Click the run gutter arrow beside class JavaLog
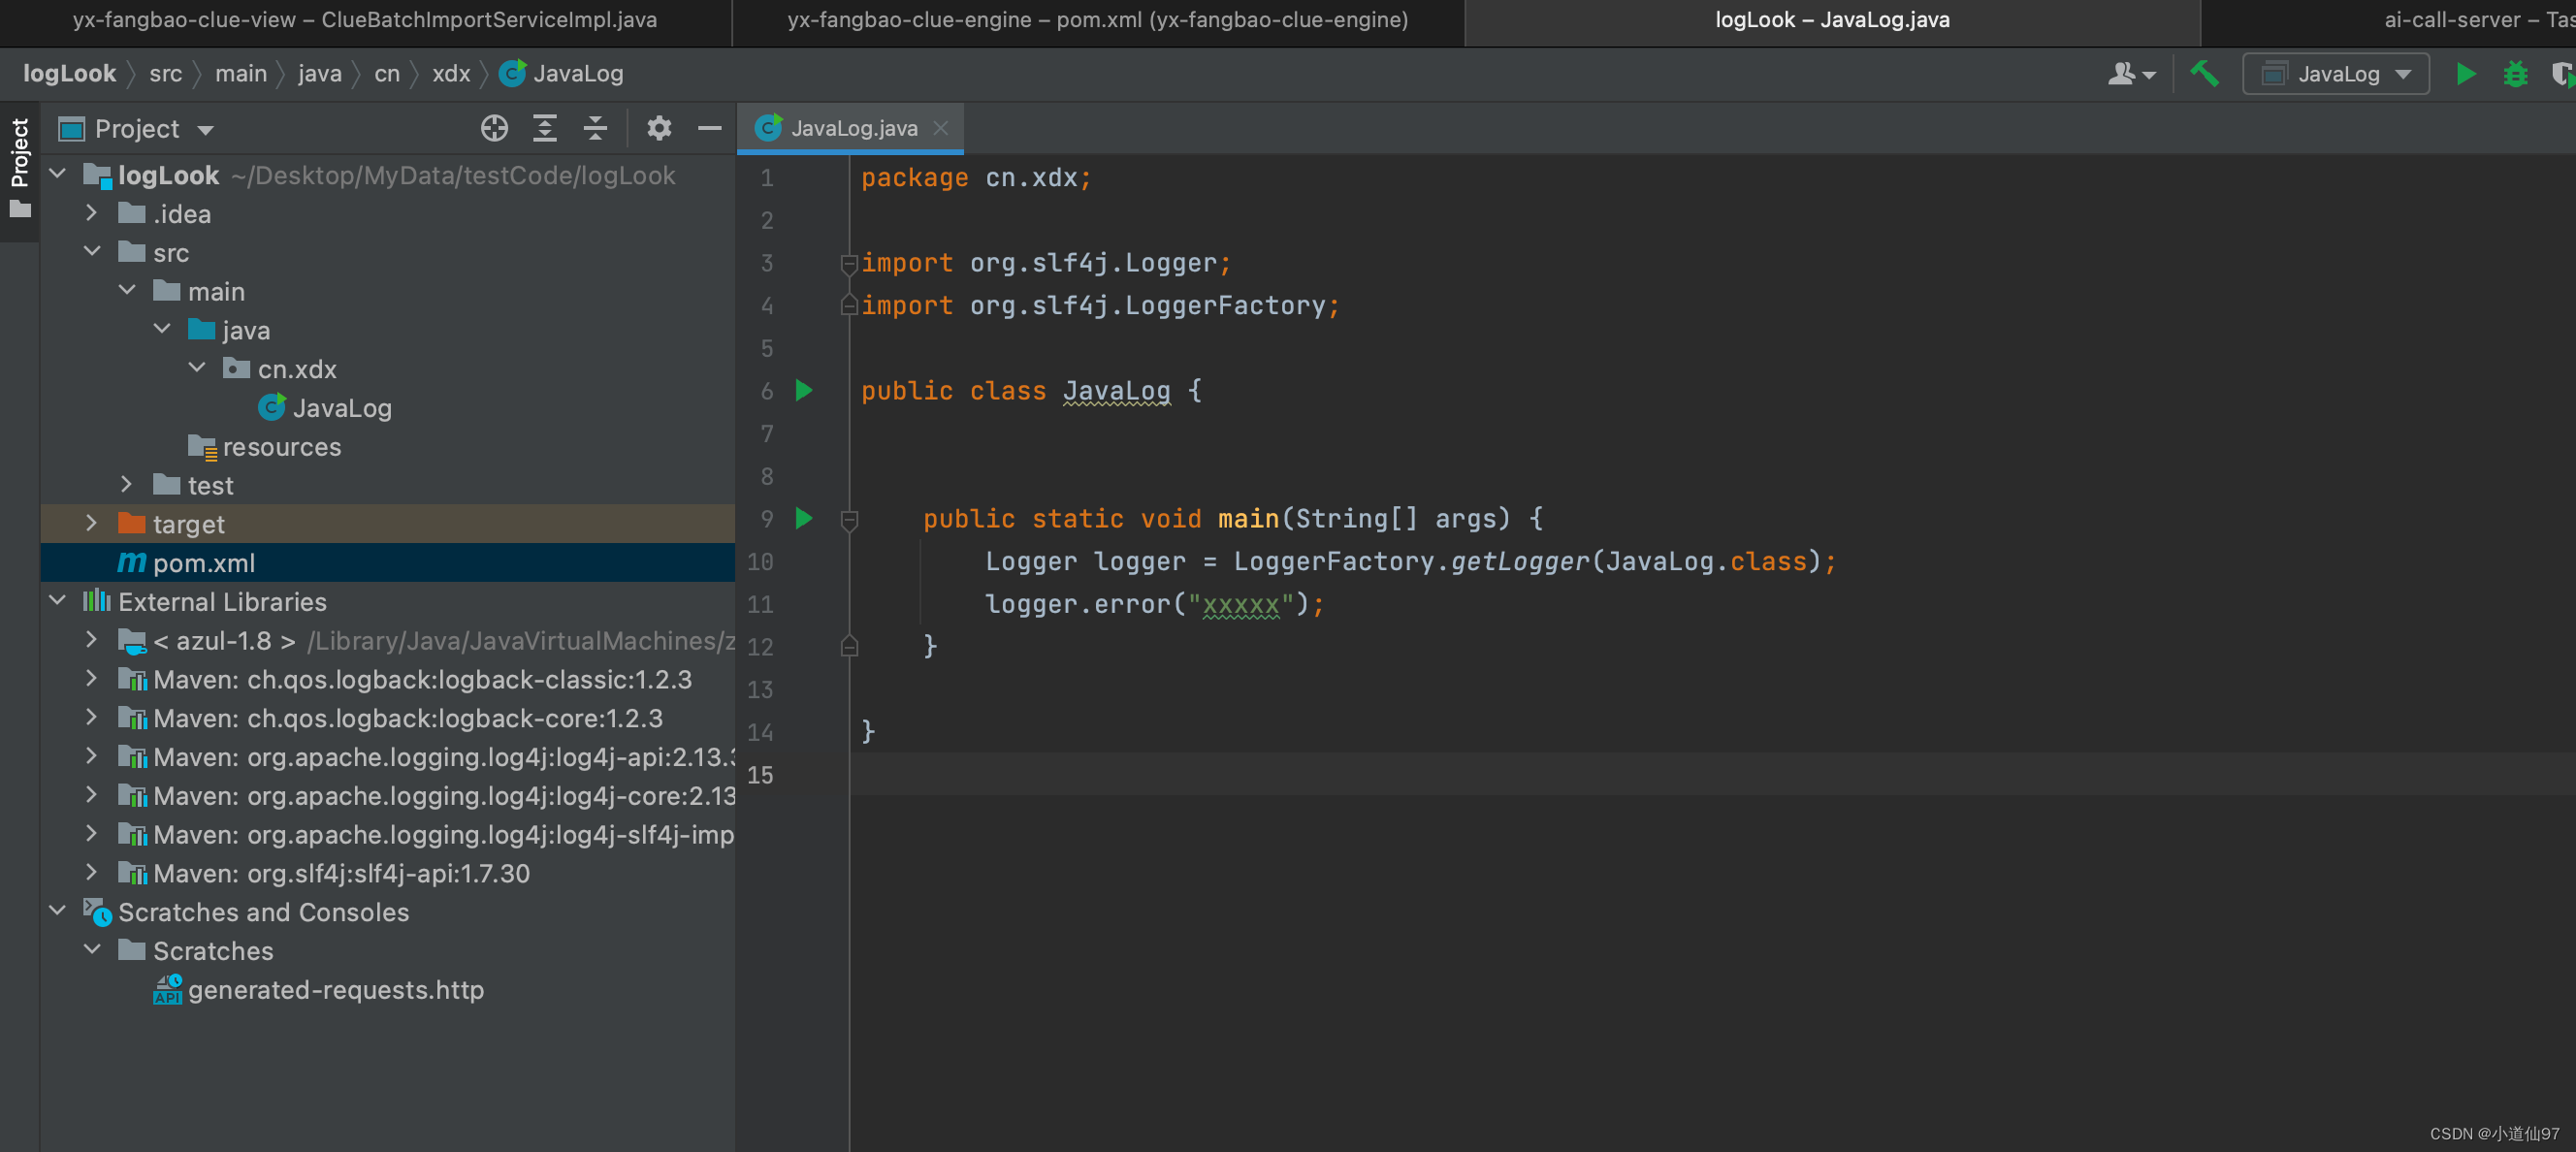Screen dimensions: 2576x1152 click(804, 391)
